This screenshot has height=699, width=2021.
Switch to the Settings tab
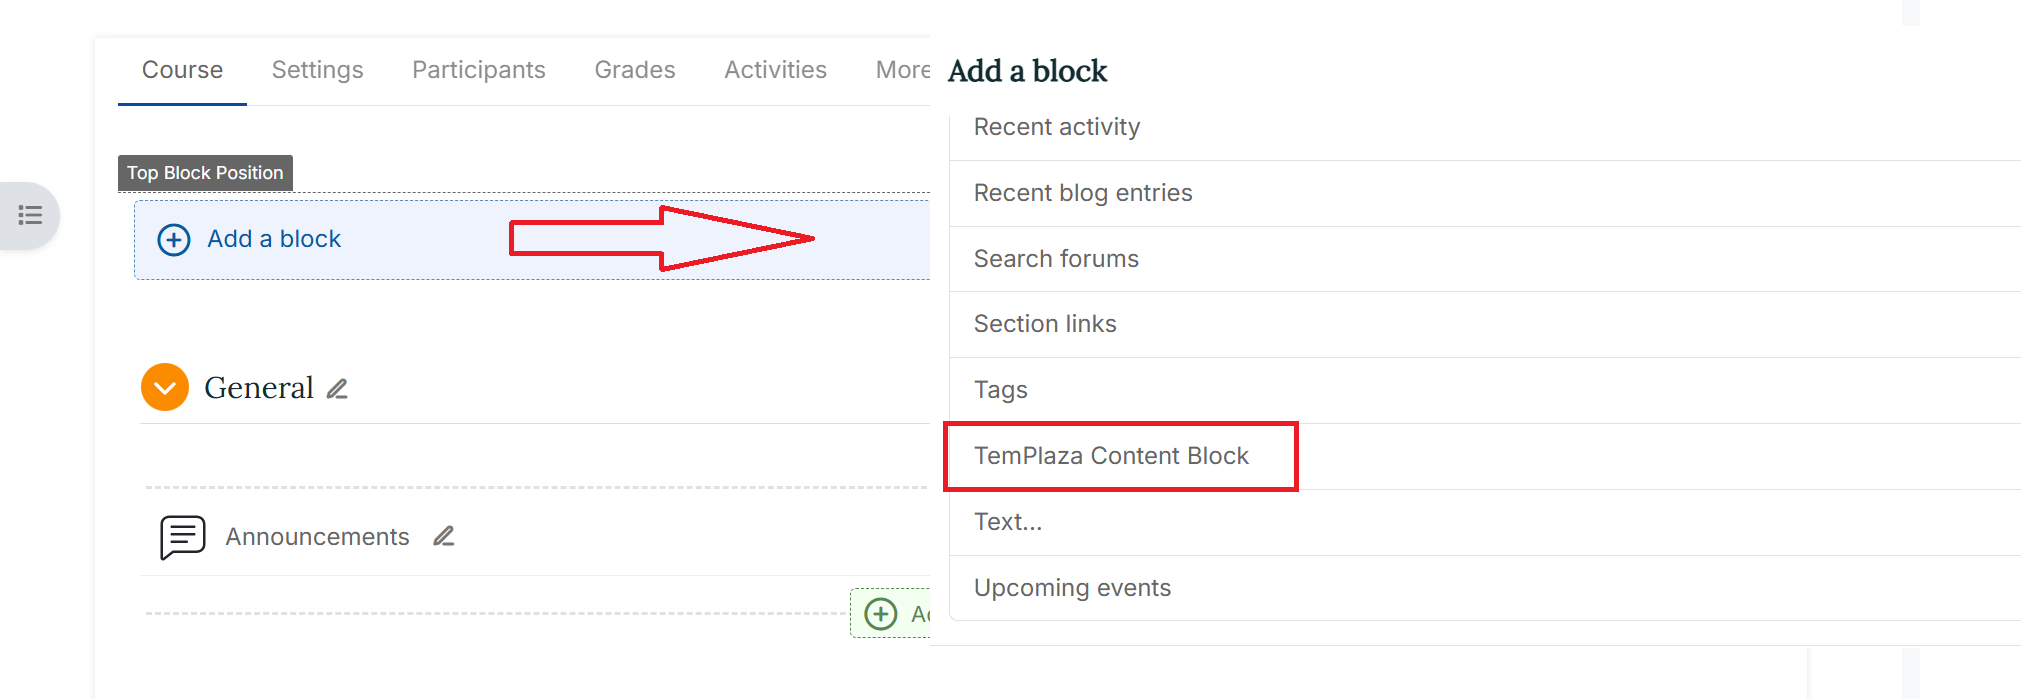[x=317, y=69]
